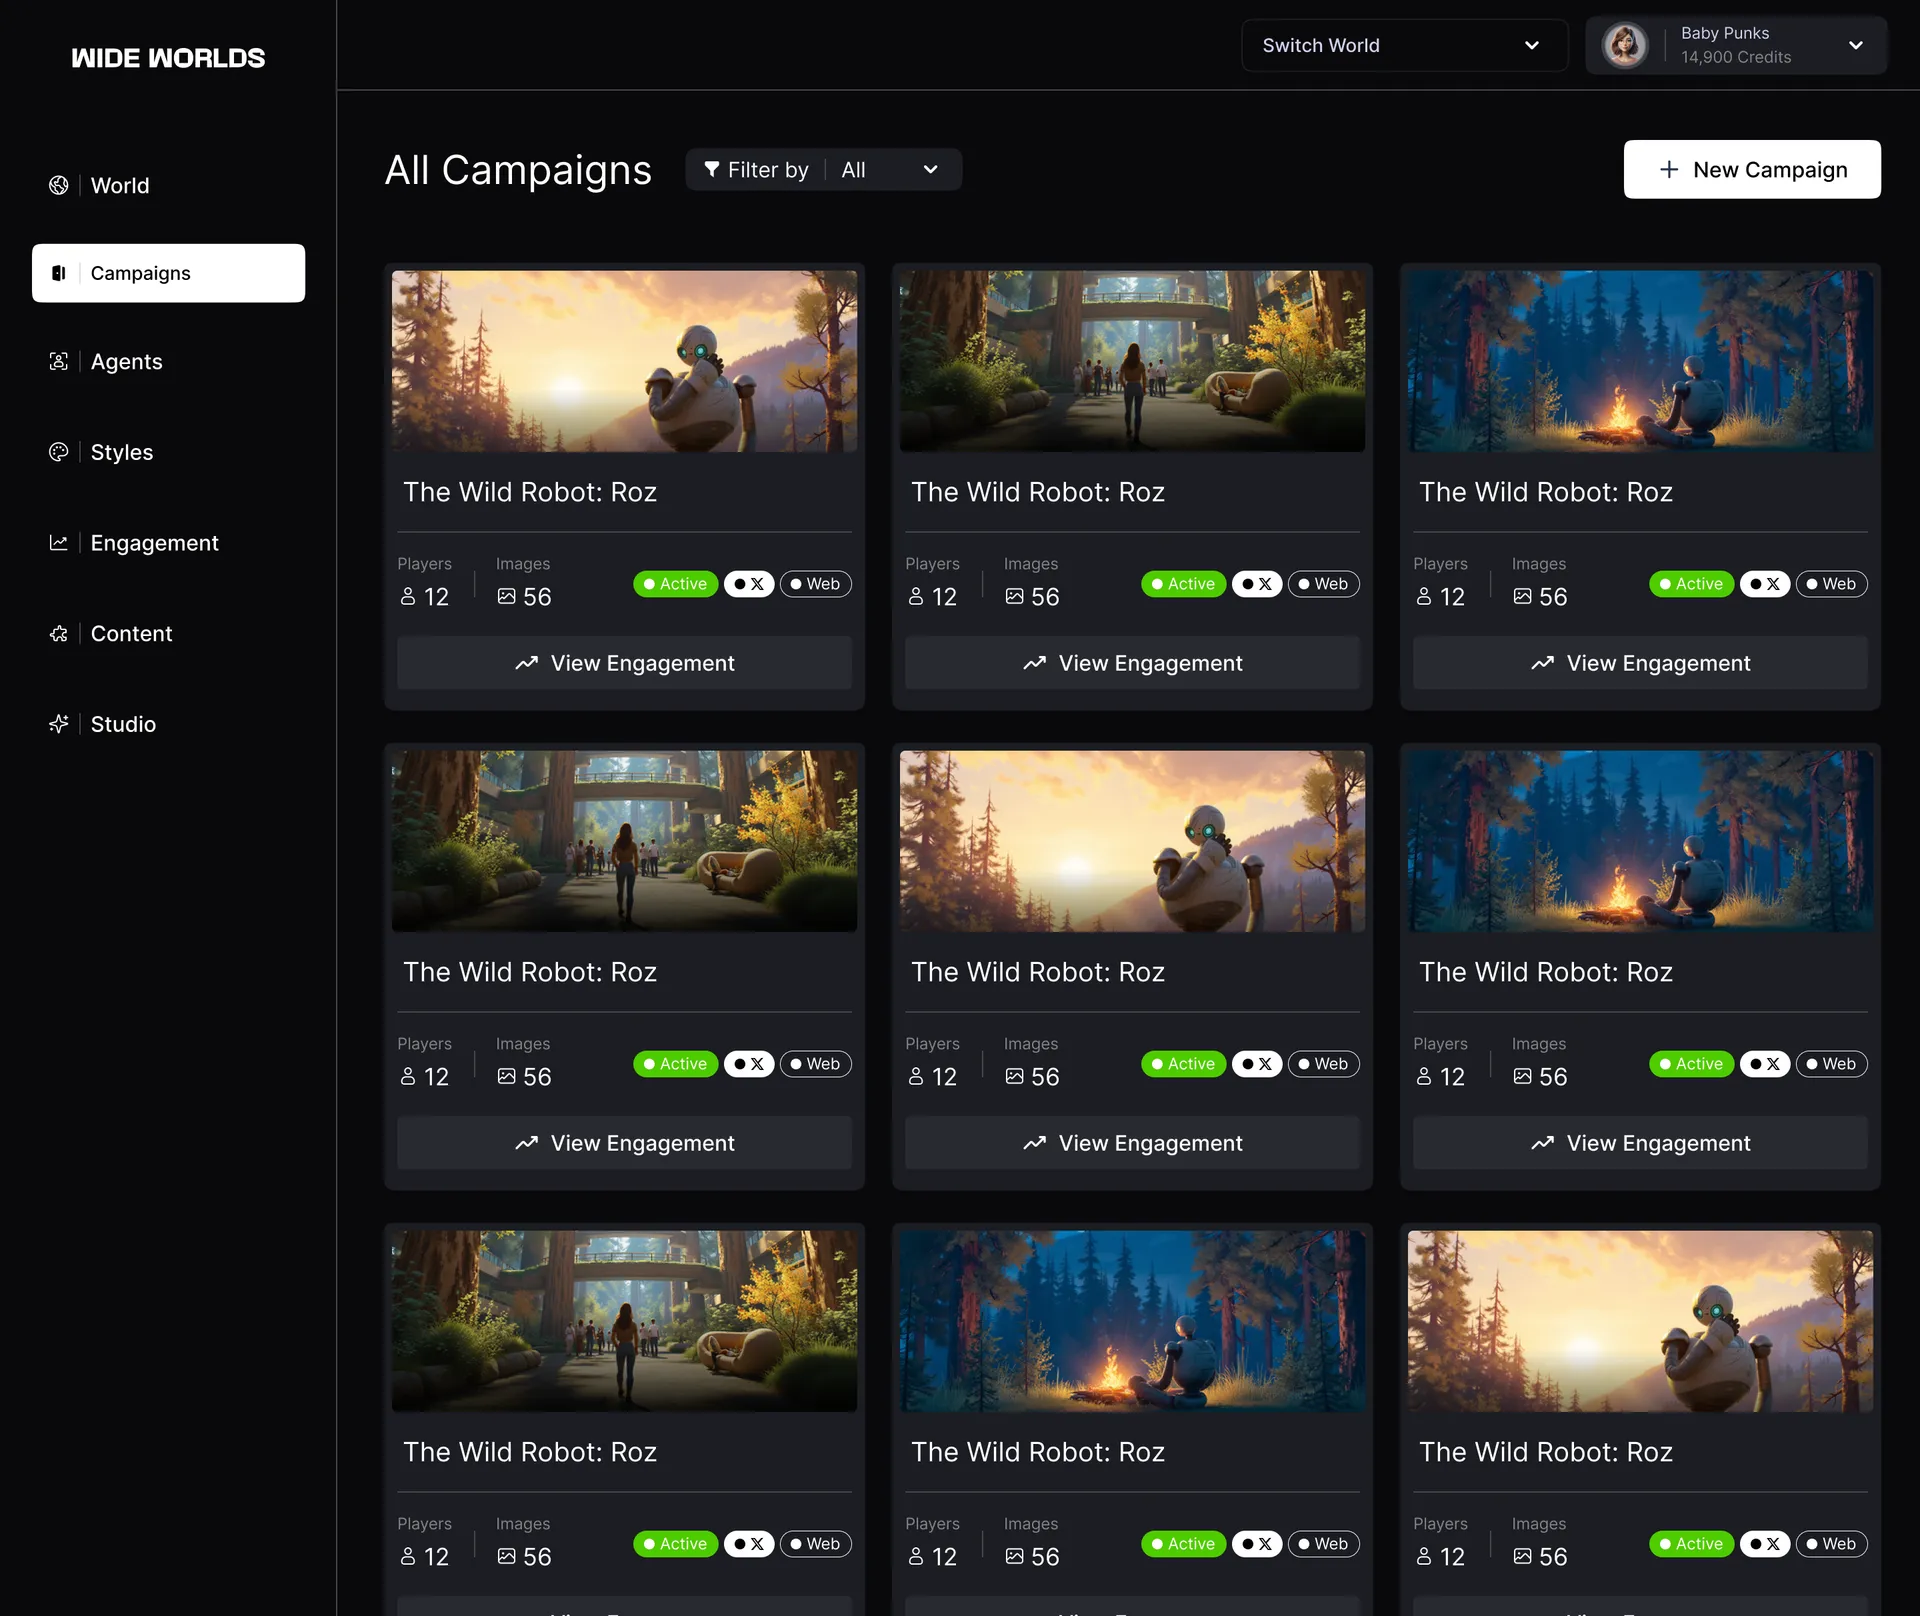View Engagement for the top-row forest bridge card
The width and height of the screenshot is (1920, 1616).
pyautogui.click(x=1132, y=663)
